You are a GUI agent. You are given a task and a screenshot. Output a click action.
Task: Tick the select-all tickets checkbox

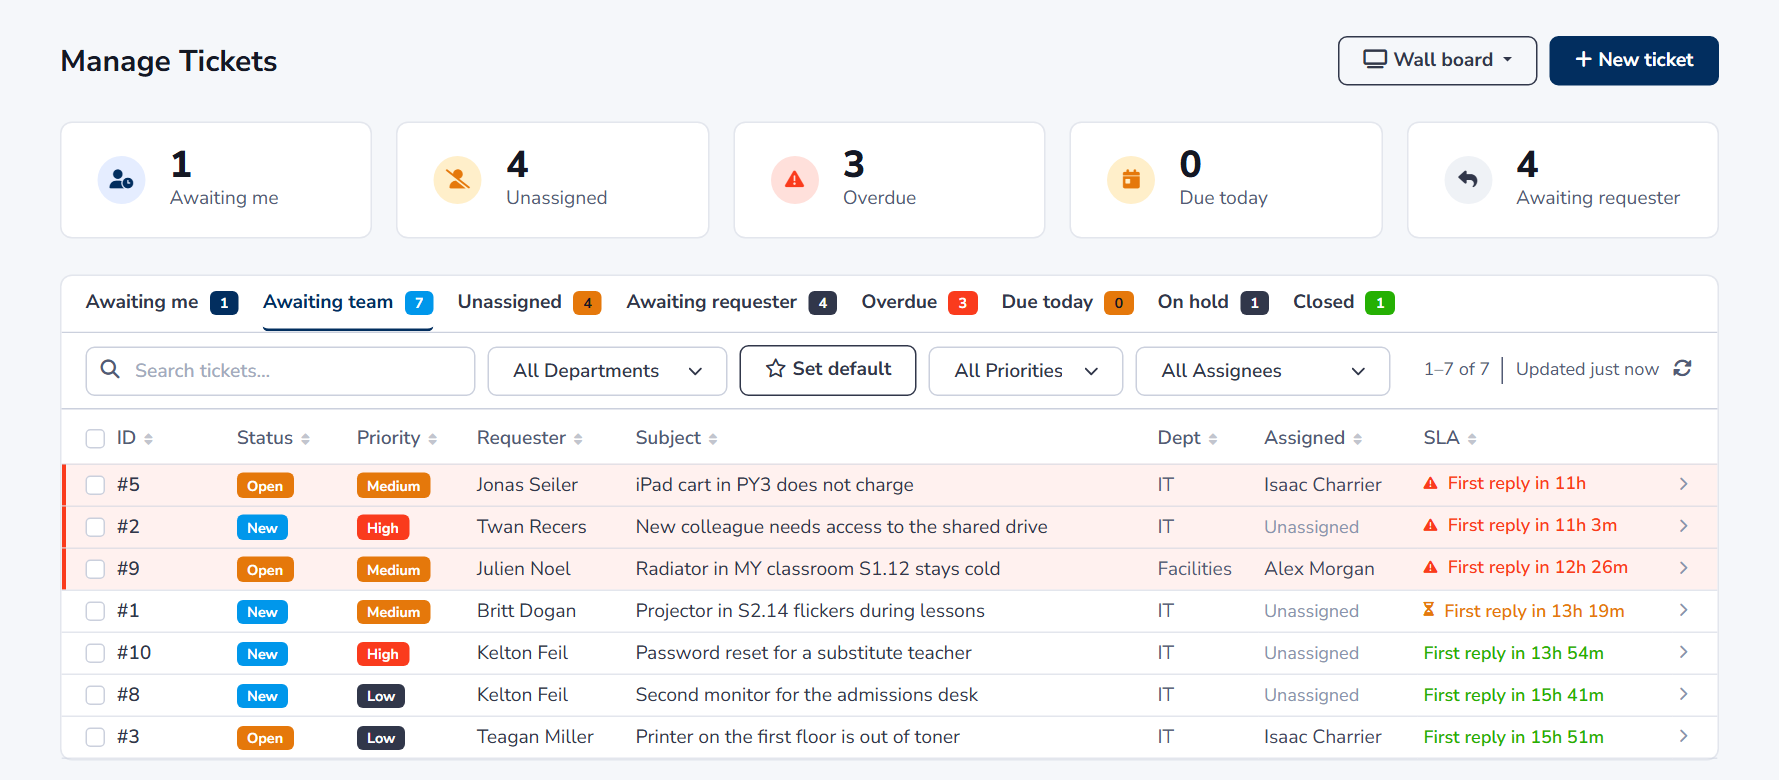coord(95,438)
